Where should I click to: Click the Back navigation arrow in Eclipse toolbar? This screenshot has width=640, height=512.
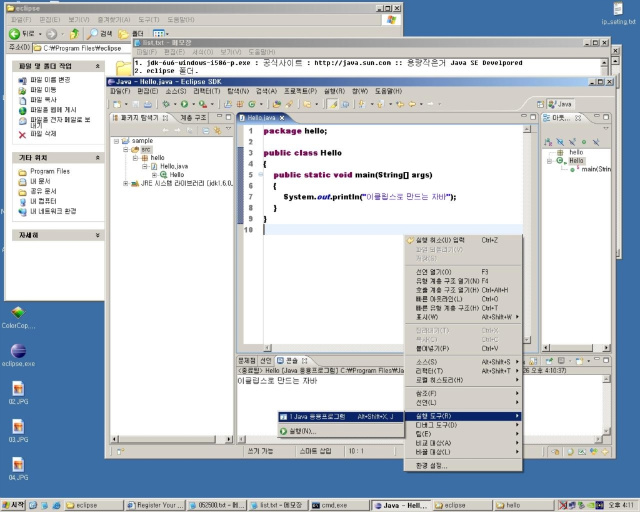[x=412, y=105]
